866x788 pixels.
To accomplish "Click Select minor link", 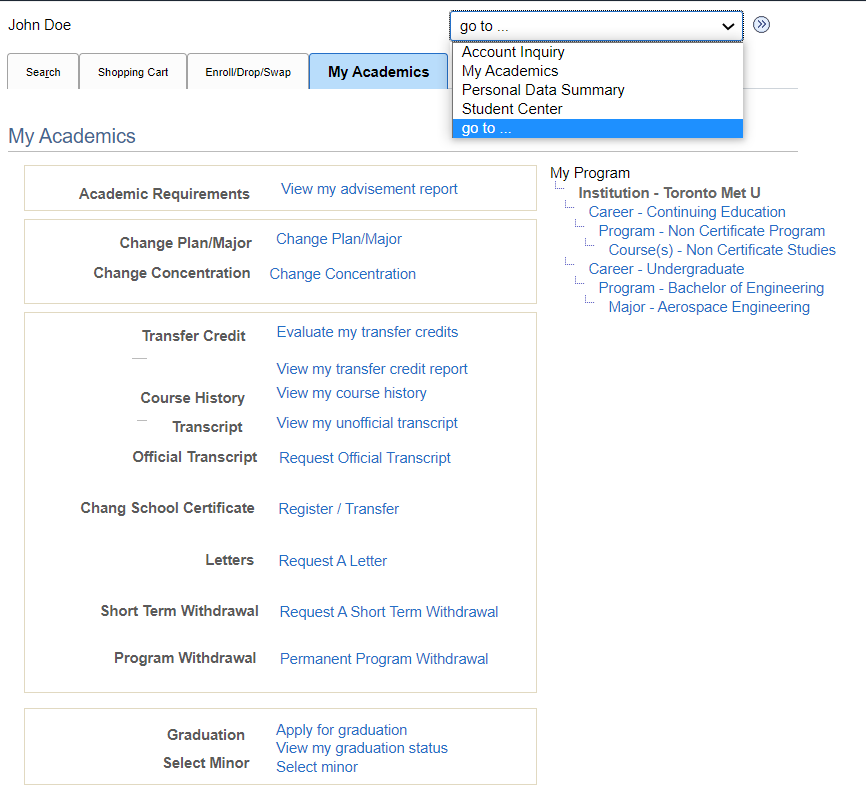I will (x=317, y=767).
